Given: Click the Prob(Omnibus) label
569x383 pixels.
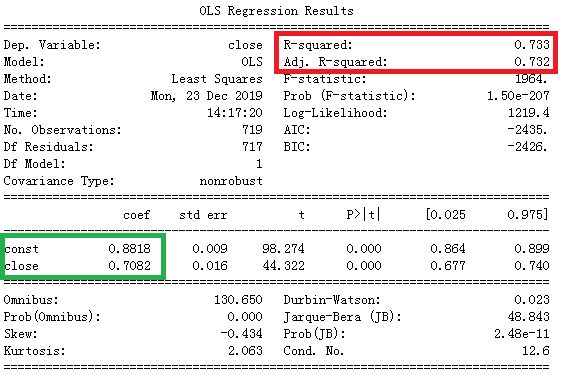Looking at the screenshot, I should pyautogui.click(x=52, y=317).
